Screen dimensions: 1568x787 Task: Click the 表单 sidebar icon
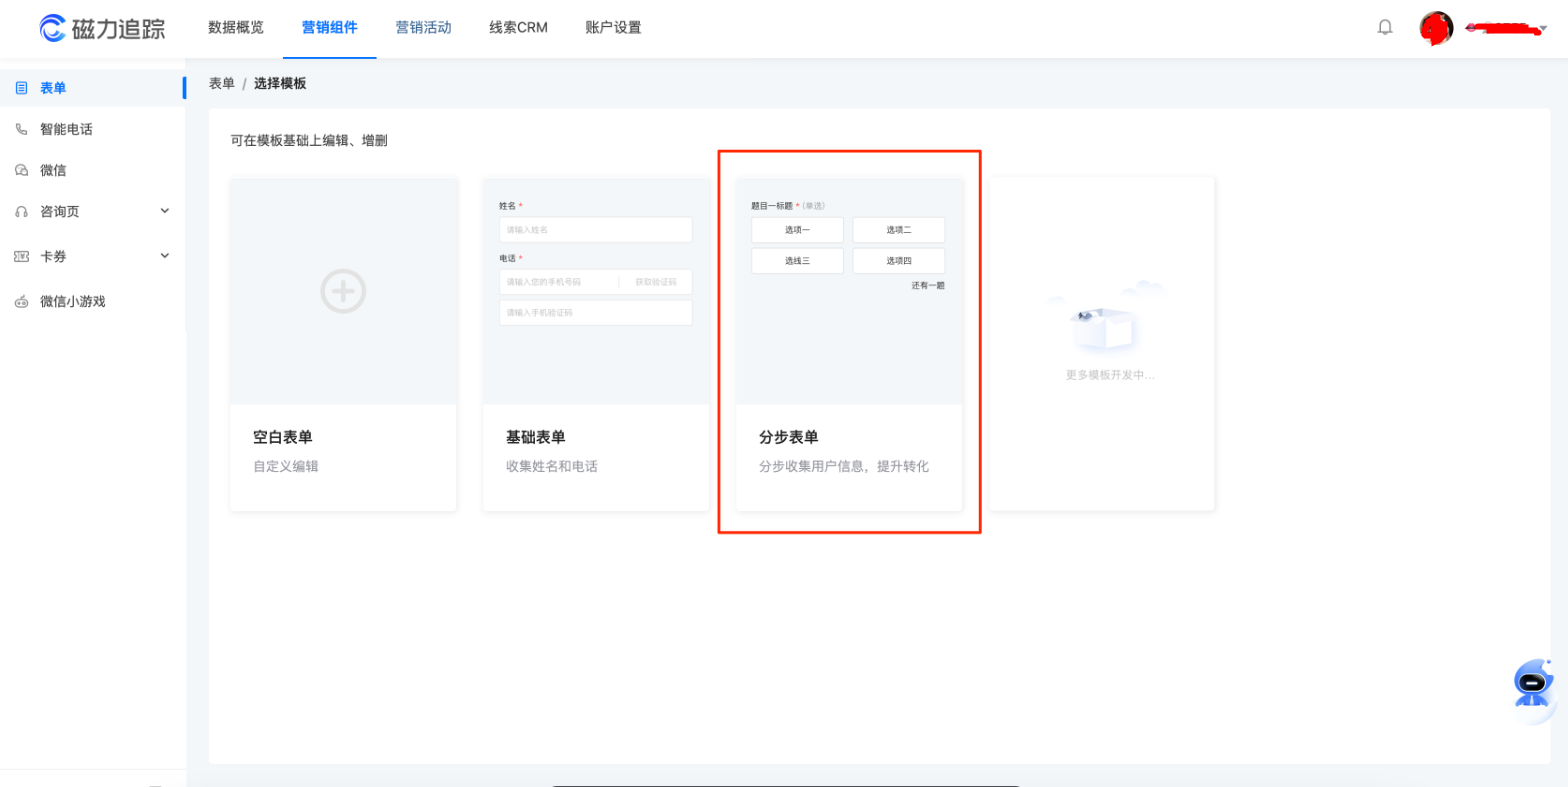coord(21,88)
